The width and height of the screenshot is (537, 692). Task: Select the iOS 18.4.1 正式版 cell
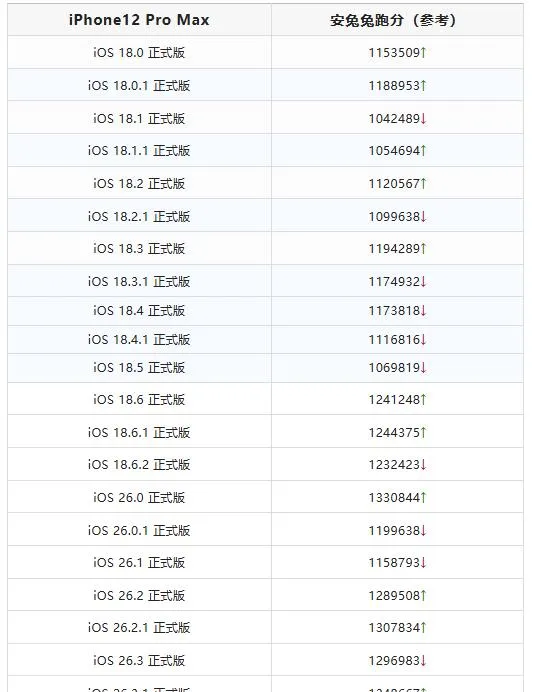point(139,340)
